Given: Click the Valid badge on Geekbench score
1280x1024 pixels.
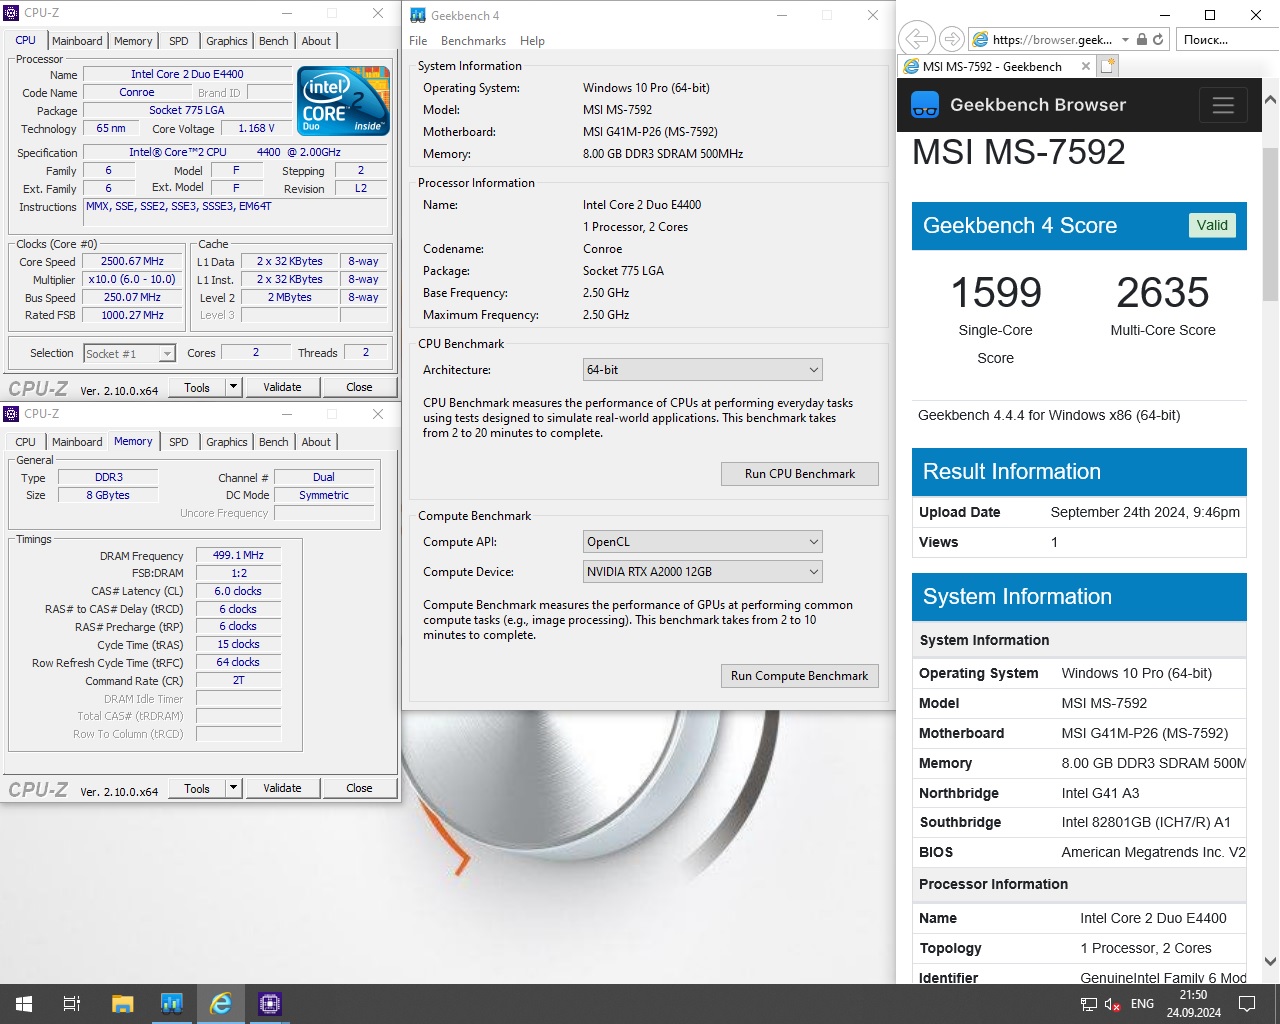Looking at the screenshot, I should coord(1212,226).
